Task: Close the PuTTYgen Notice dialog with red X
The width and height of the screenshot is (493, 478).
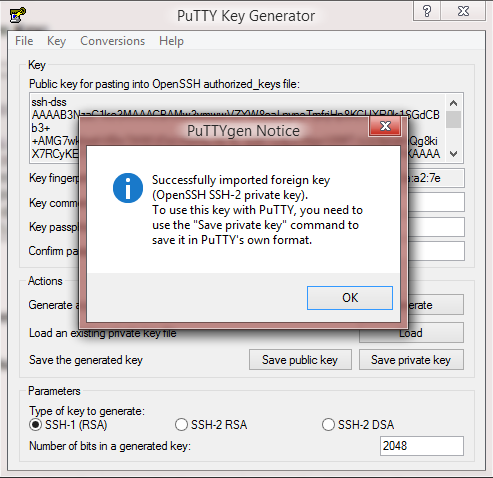Action: point(385,126)
